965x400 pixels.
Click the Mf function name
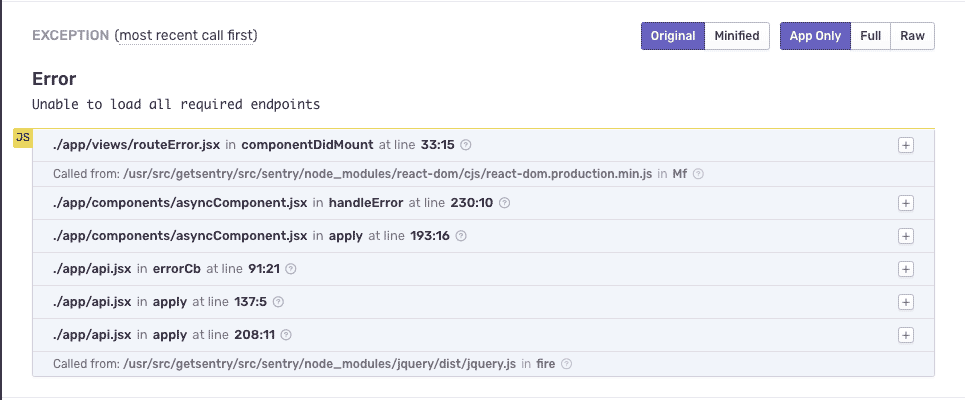pyautogui.click(x=679, y=174)
